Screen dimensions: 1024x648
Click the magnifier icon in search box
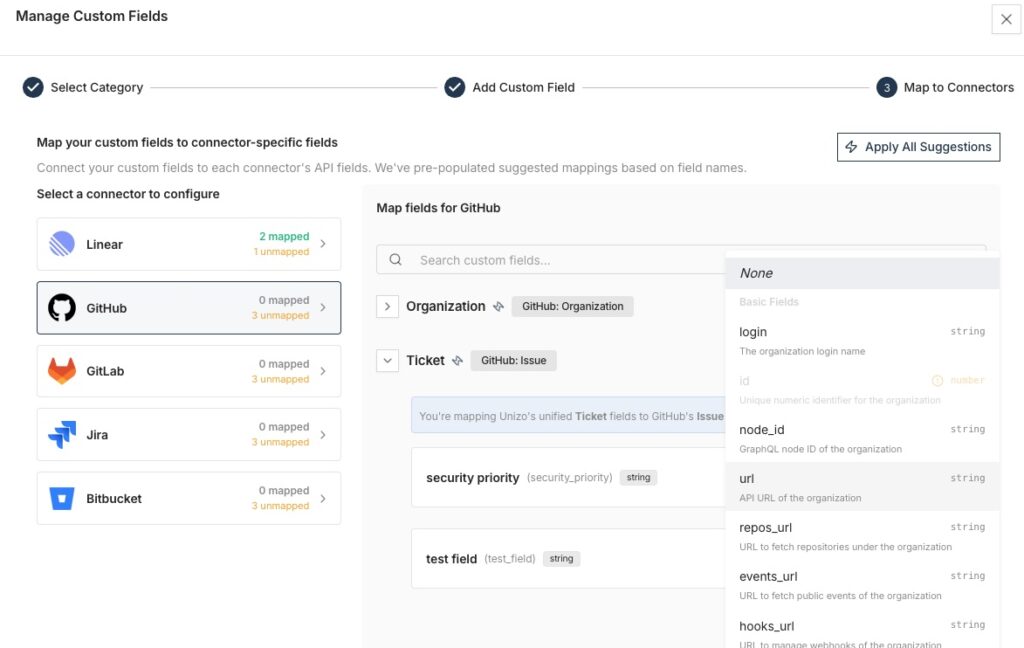click(x=396, y=260)
